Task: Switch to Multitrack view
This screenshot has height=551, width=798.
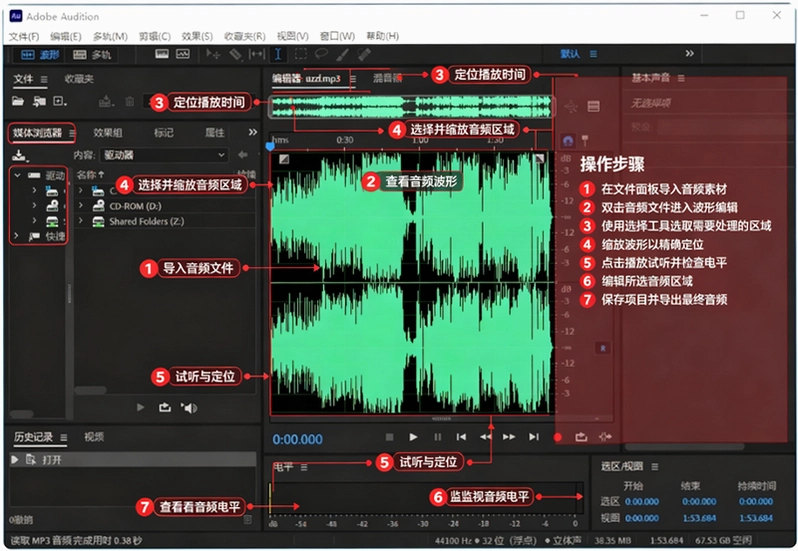Action: pyautogui.click(x=92, y=54)
